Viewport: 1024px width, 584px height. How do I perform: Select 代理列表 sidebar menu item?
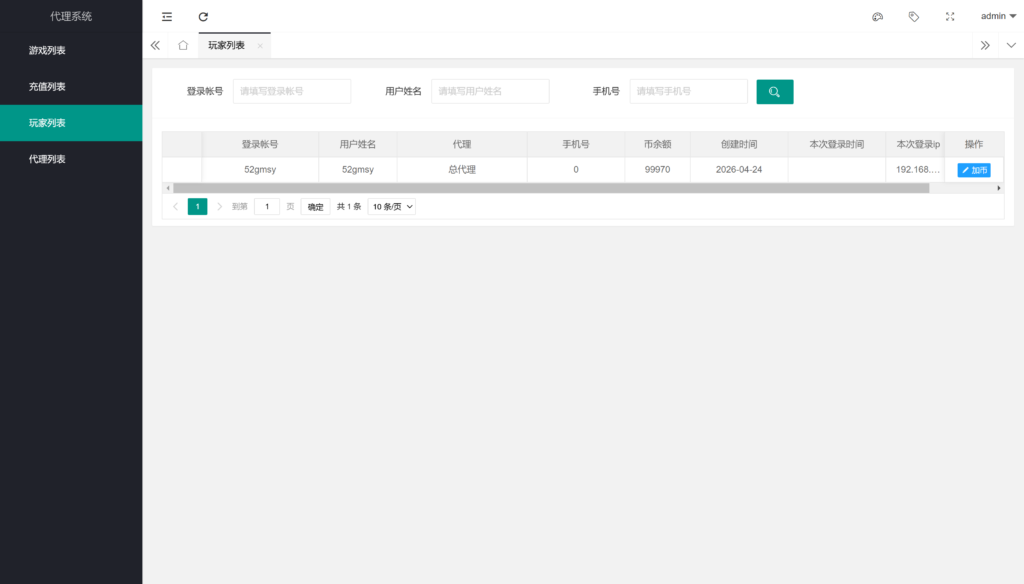point(47,159)
